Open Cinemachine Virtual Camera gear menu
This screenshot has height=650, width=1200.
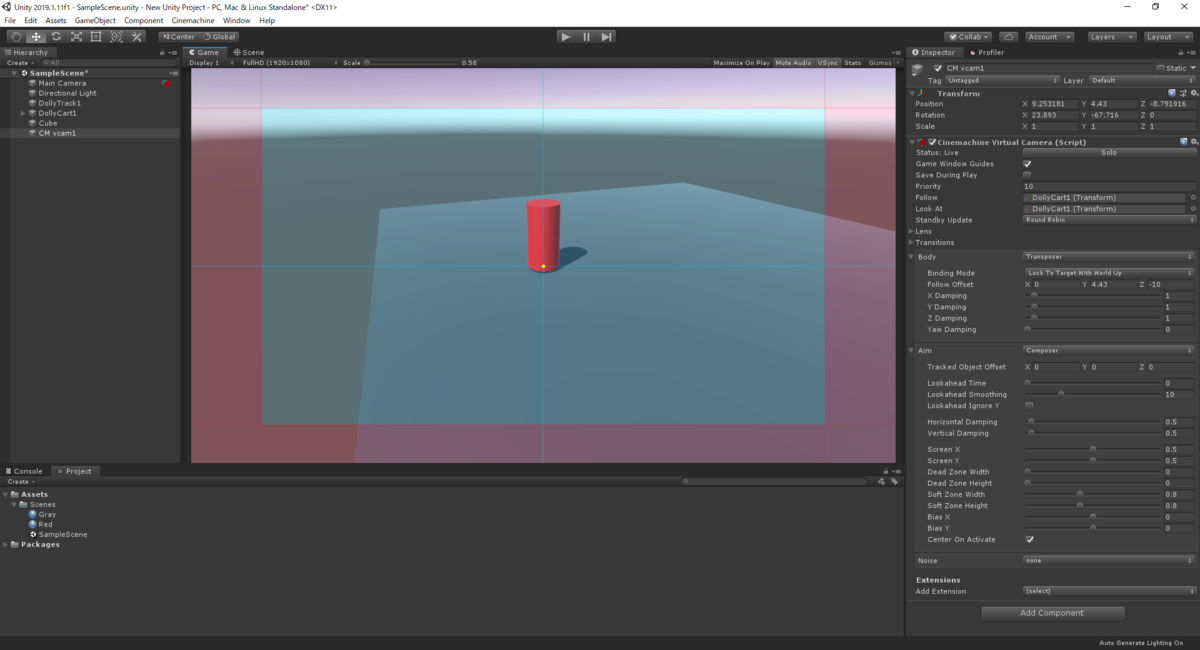coord(1192,142)
